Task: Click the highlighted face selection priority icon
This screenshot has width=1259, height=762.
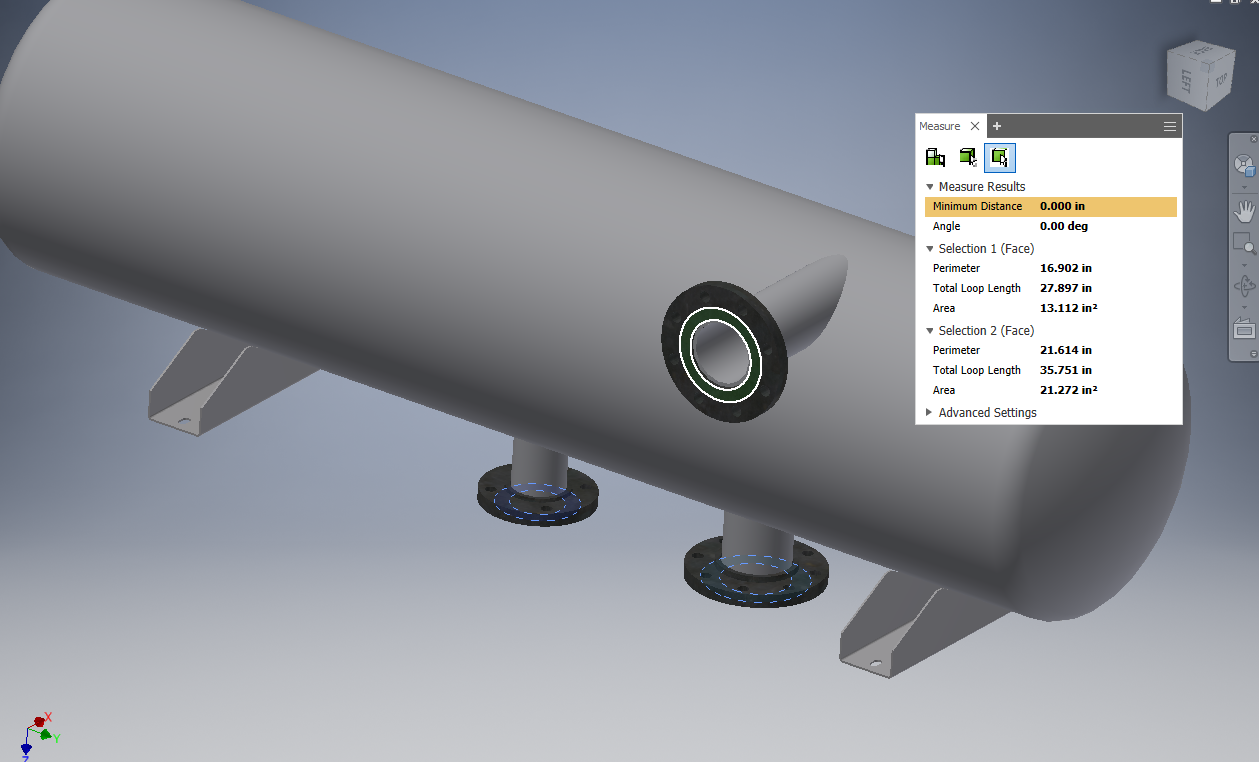Action: tap(999, 157)
